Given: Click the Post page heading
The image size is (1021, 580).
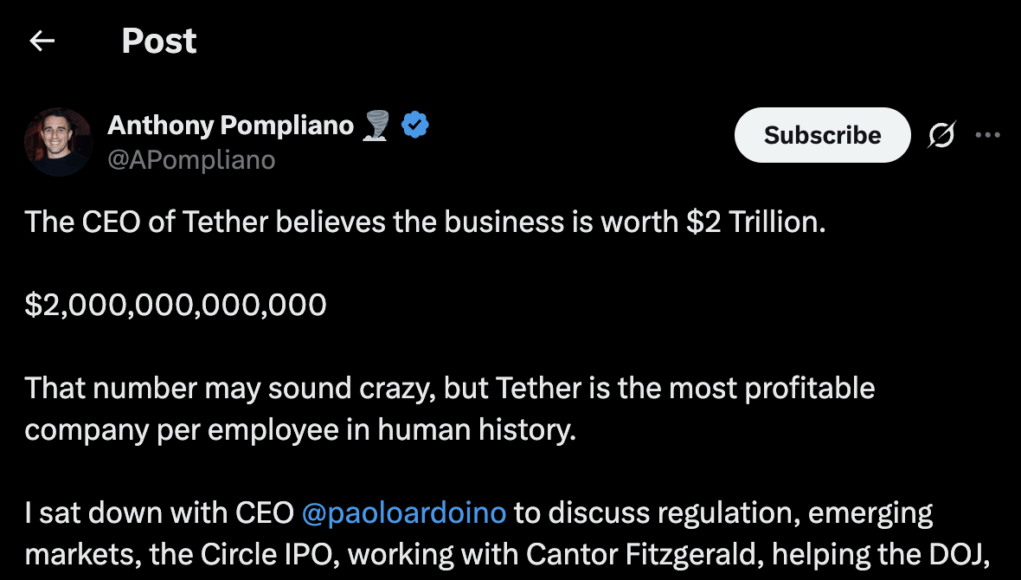Looking at the screenshot, I should pyautogui.click(x=159, y=41).
